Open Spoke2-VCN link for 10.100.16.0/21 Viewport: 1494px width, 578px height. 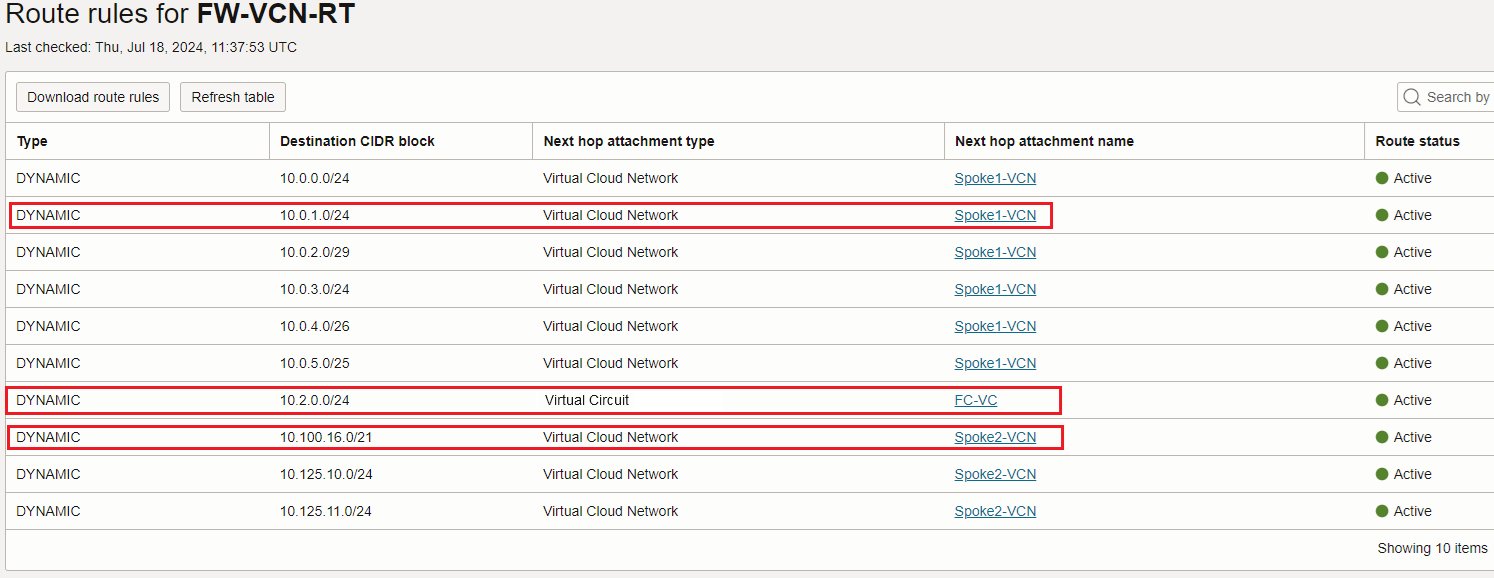pyautogui.click(x=995, y=437)
